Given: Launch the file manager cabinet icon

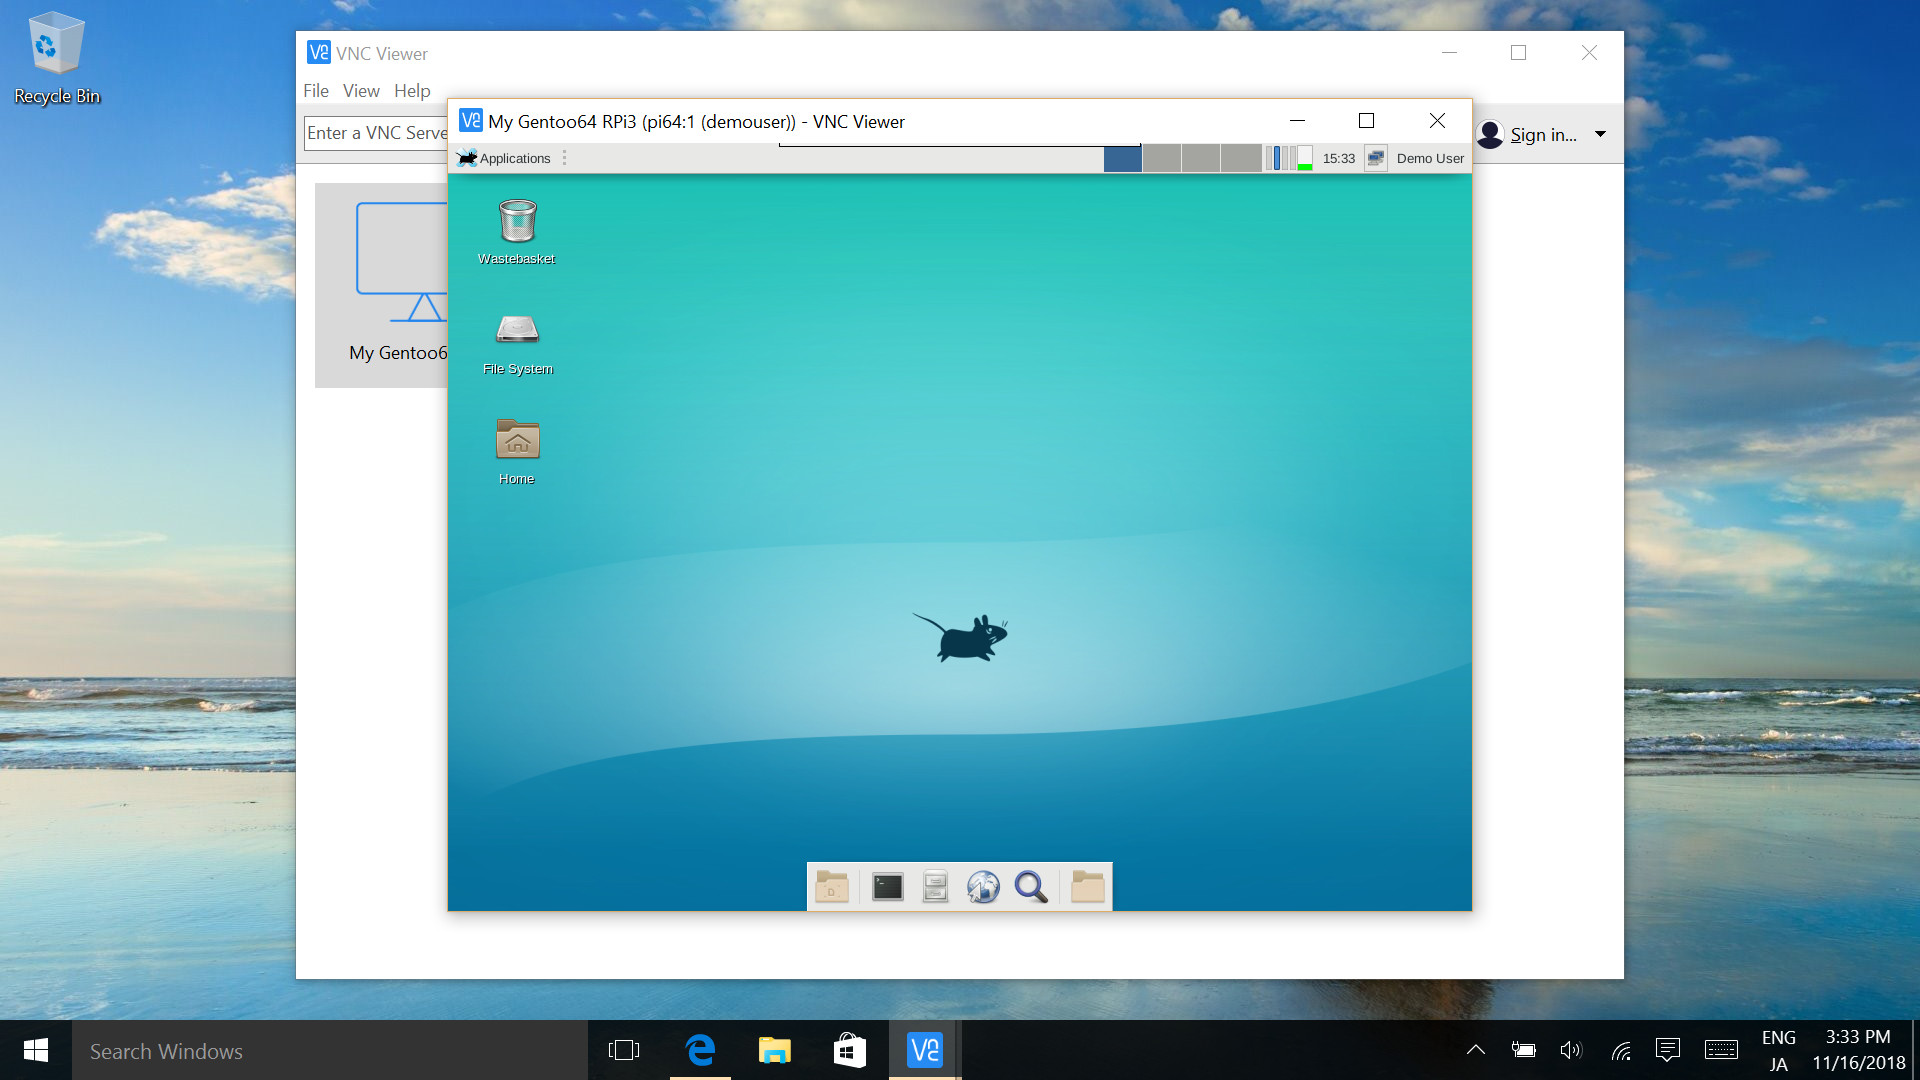Looking at the screenshot, I should point(935,887).
